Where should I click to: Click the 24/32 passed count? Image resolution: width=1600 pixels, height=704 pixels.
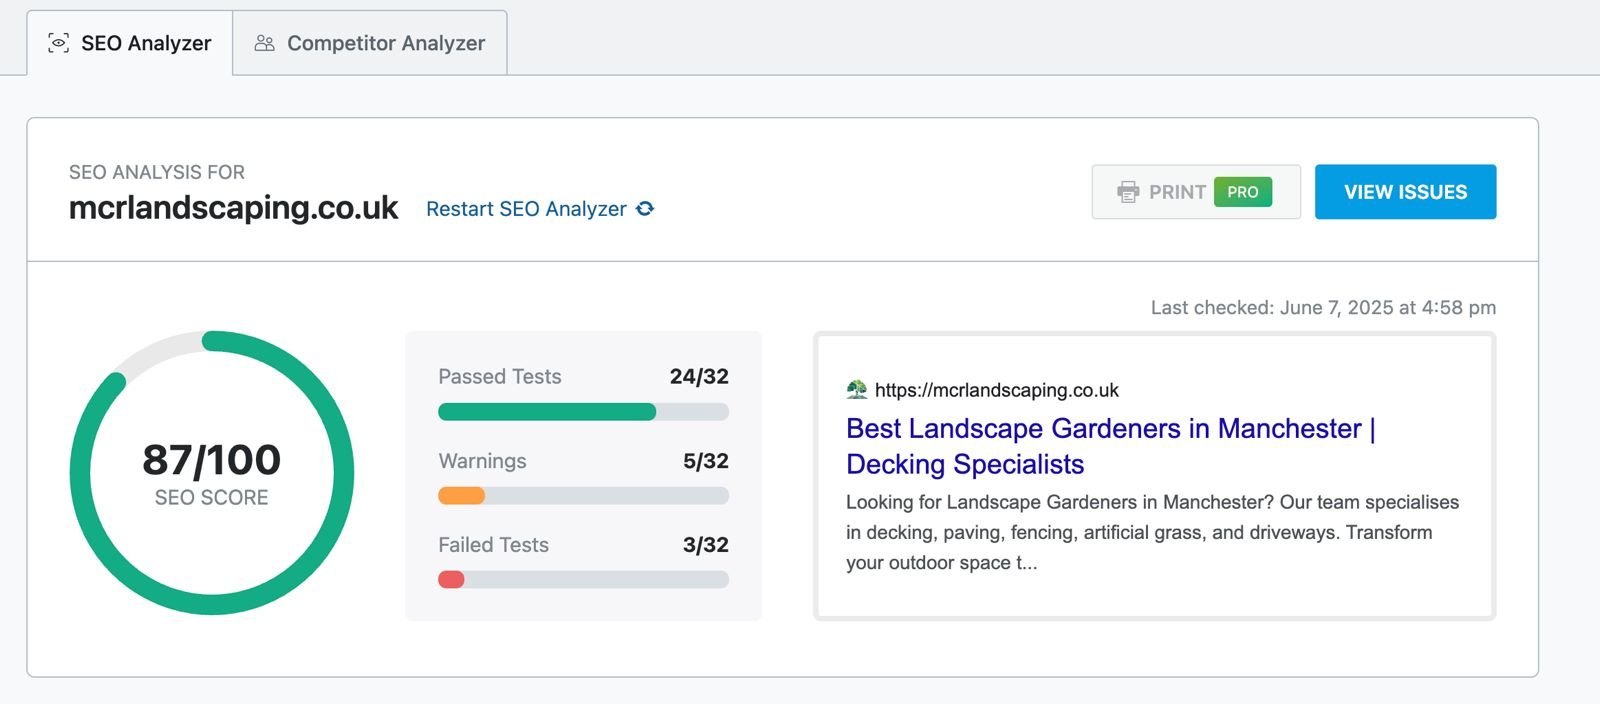tap(699, 377)
